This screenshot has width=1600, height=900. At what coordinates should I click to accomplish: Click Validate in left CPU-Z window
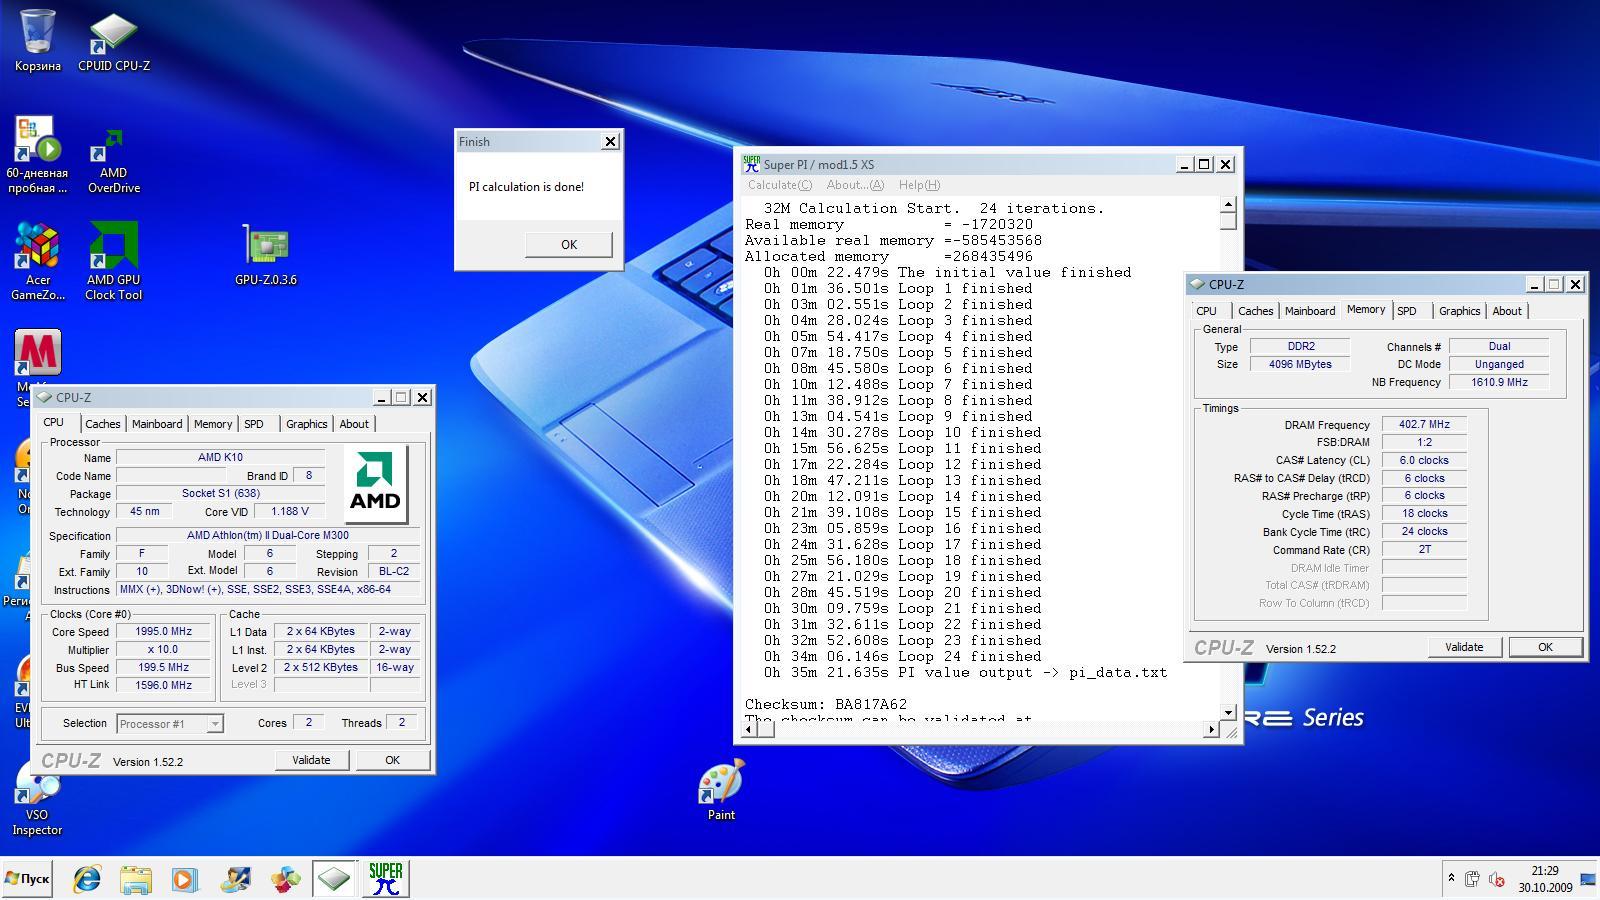(311, 760)
